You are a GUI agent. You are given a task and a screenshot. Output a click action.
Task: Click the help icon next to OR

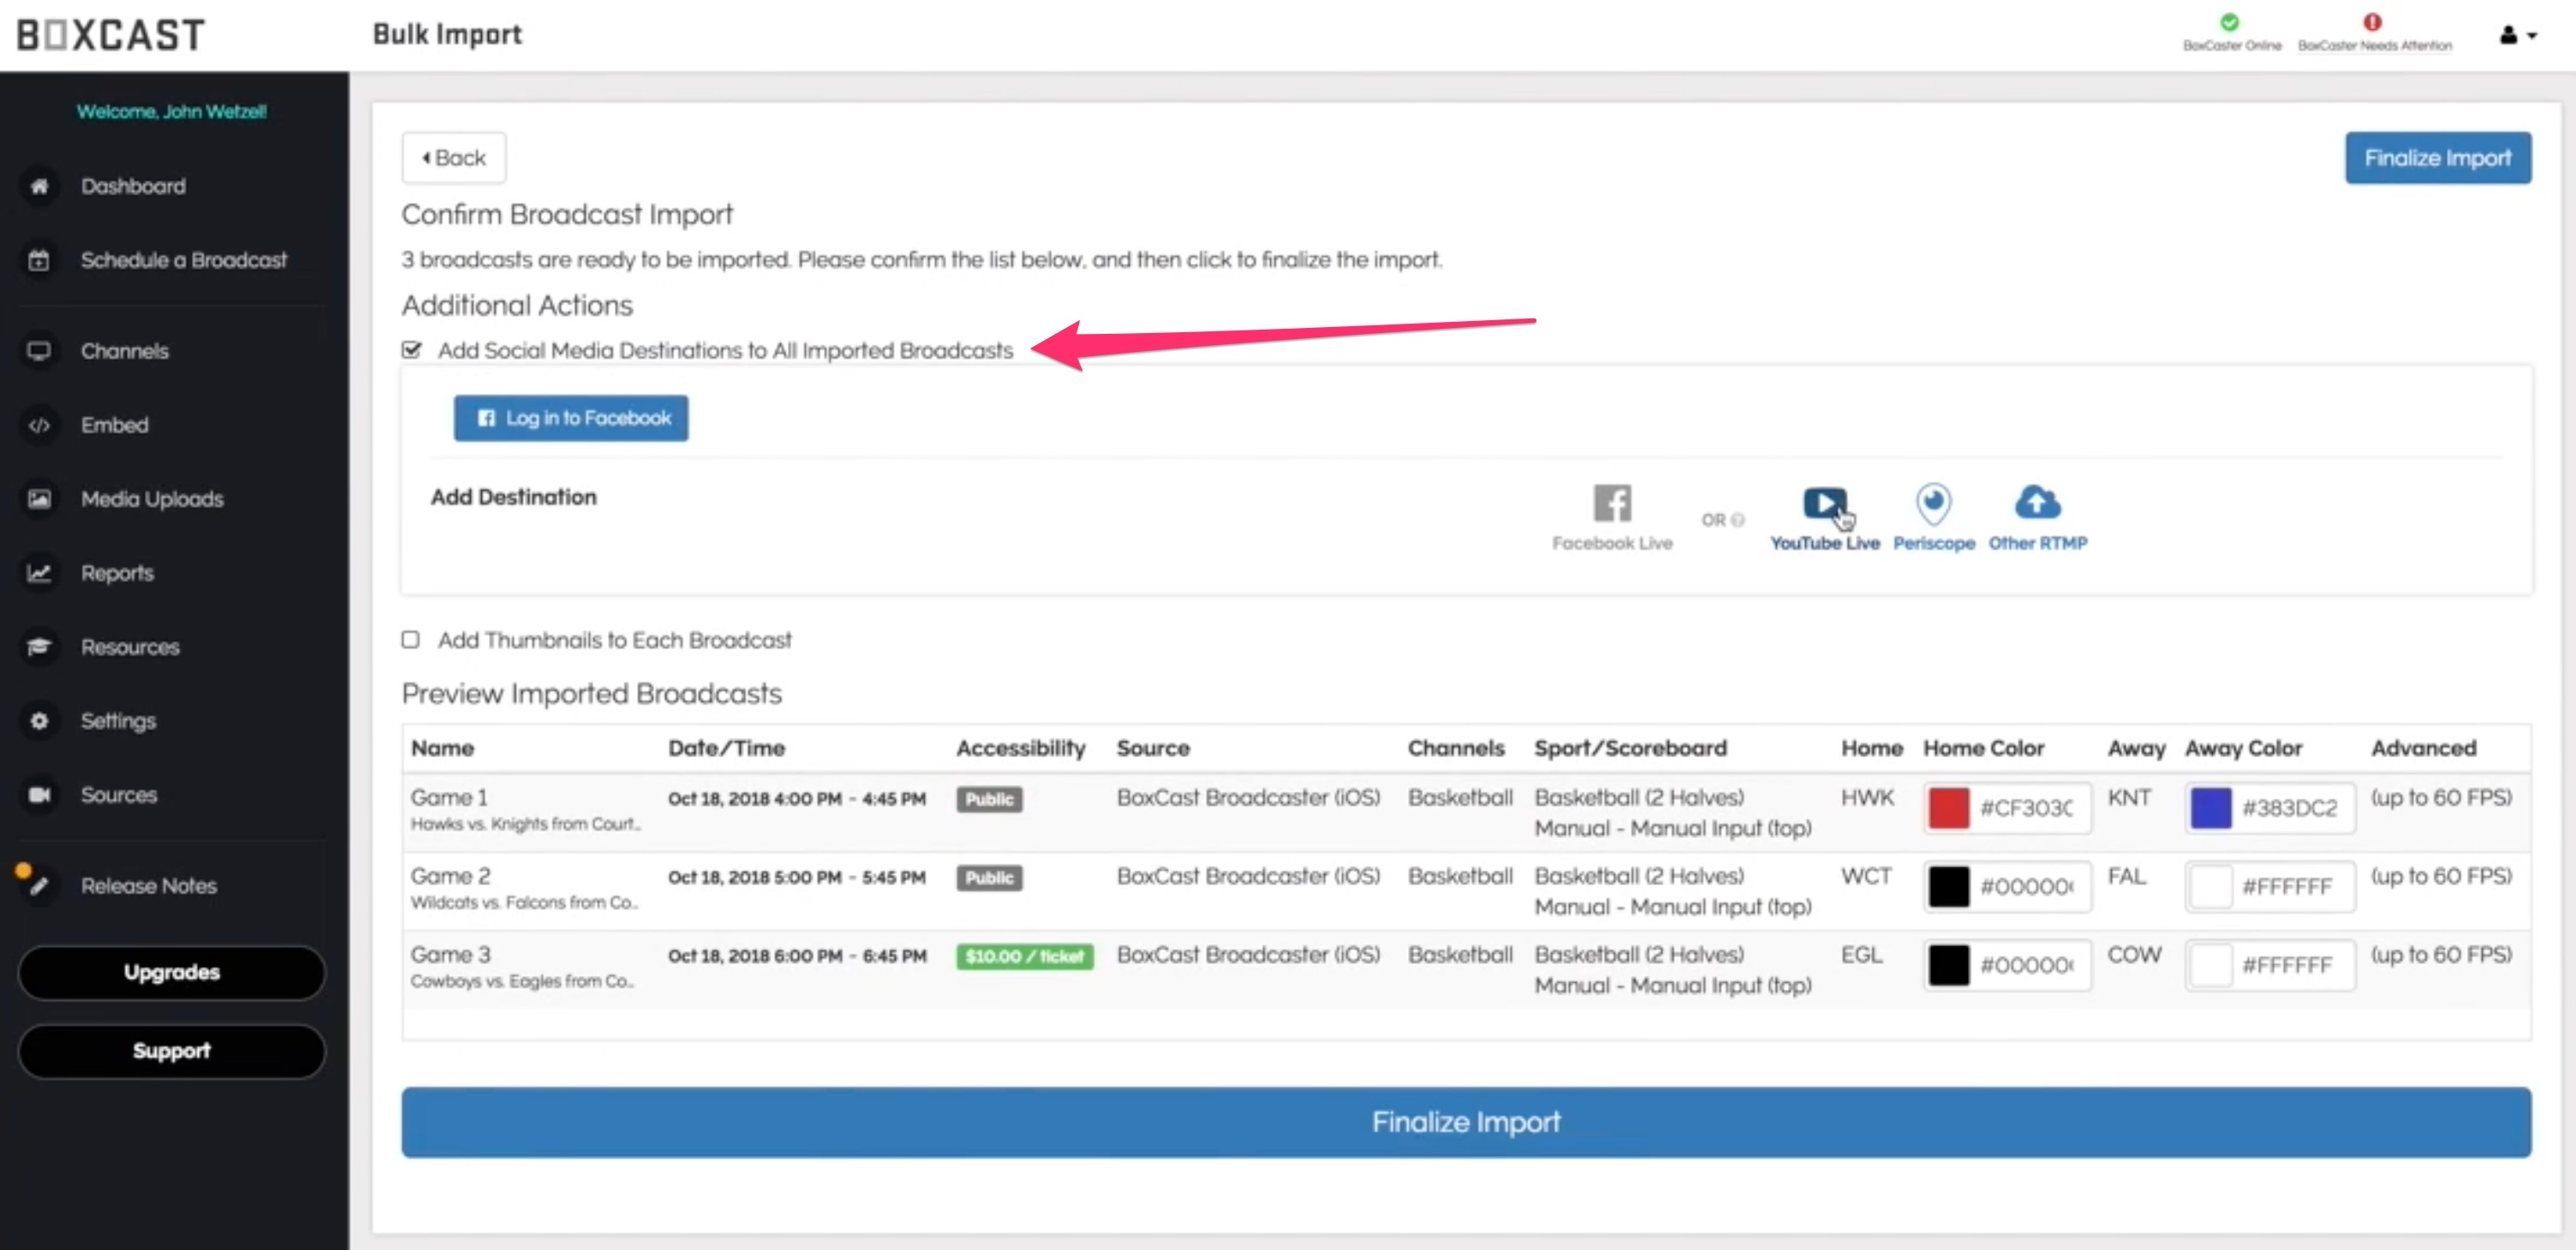[1738, 520]
